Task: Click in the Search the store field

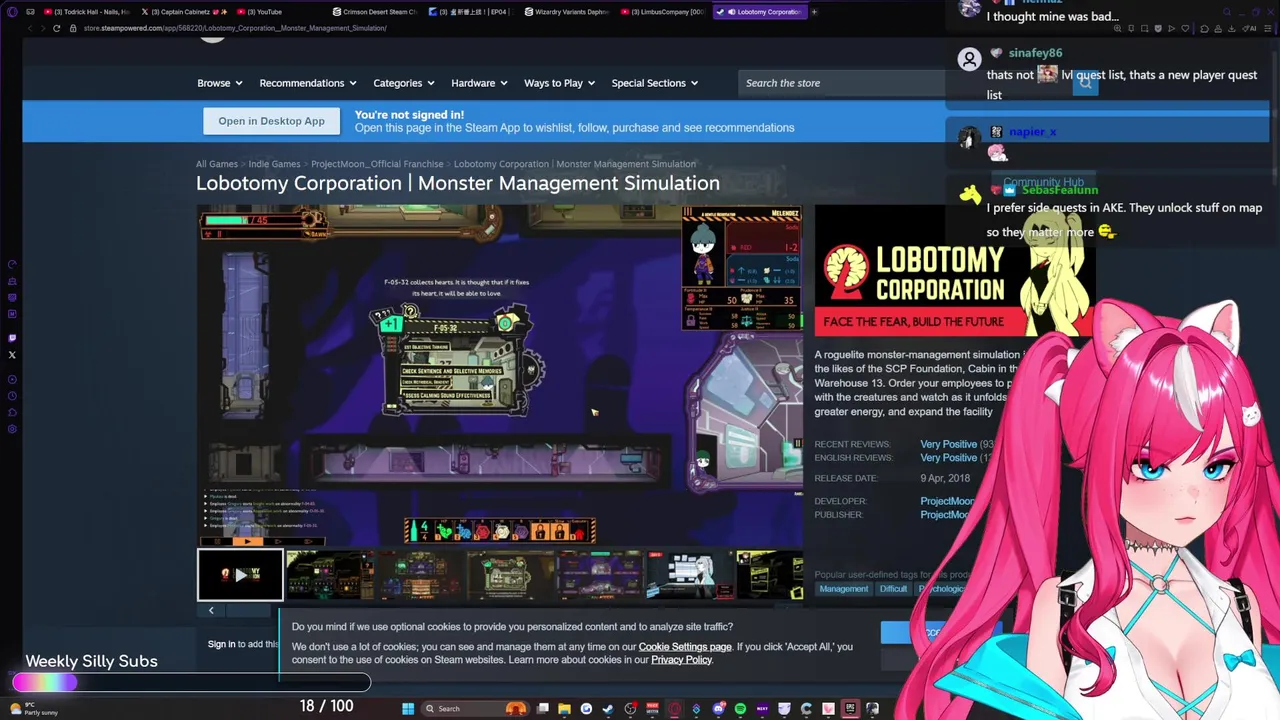Action: pyautogui.click(x=905, y=83)
